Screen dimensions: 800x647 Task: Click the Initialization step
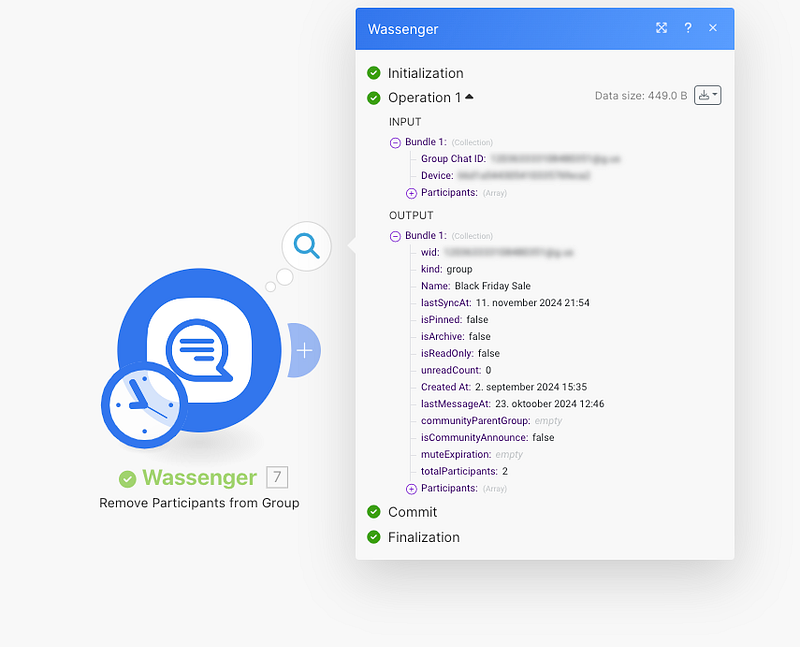[425, 73]
